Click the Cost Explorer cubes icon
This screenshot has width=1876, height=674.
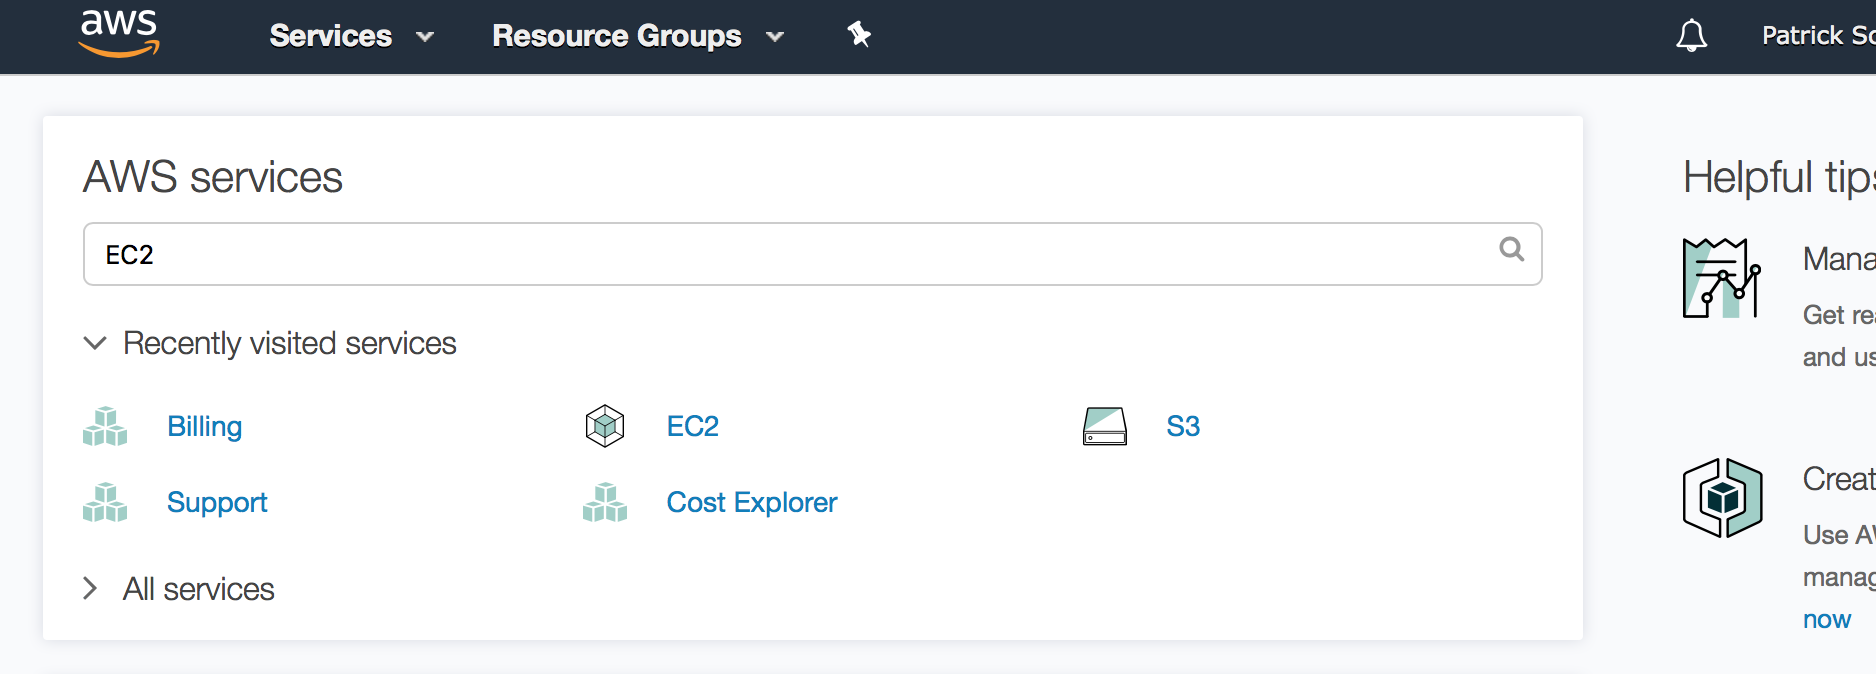click(605, 502)
